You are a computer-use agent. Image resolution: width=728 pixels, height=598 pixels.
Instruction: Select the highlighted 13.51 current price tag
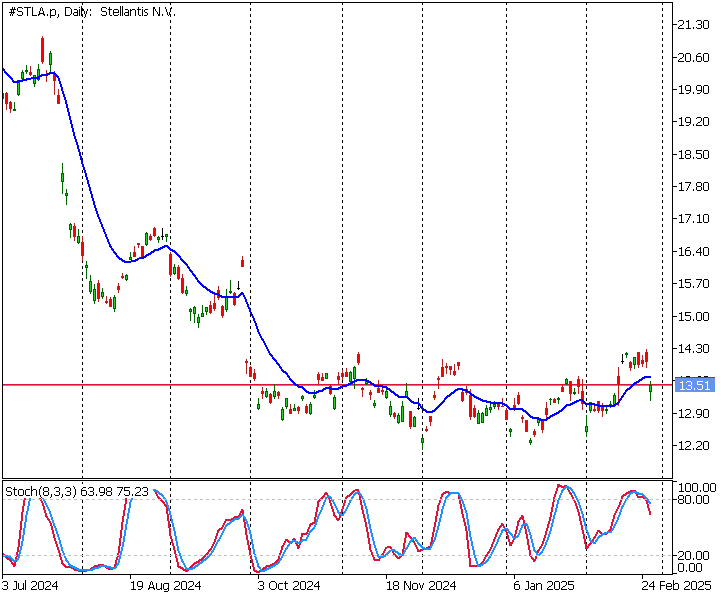coord(694,385)
